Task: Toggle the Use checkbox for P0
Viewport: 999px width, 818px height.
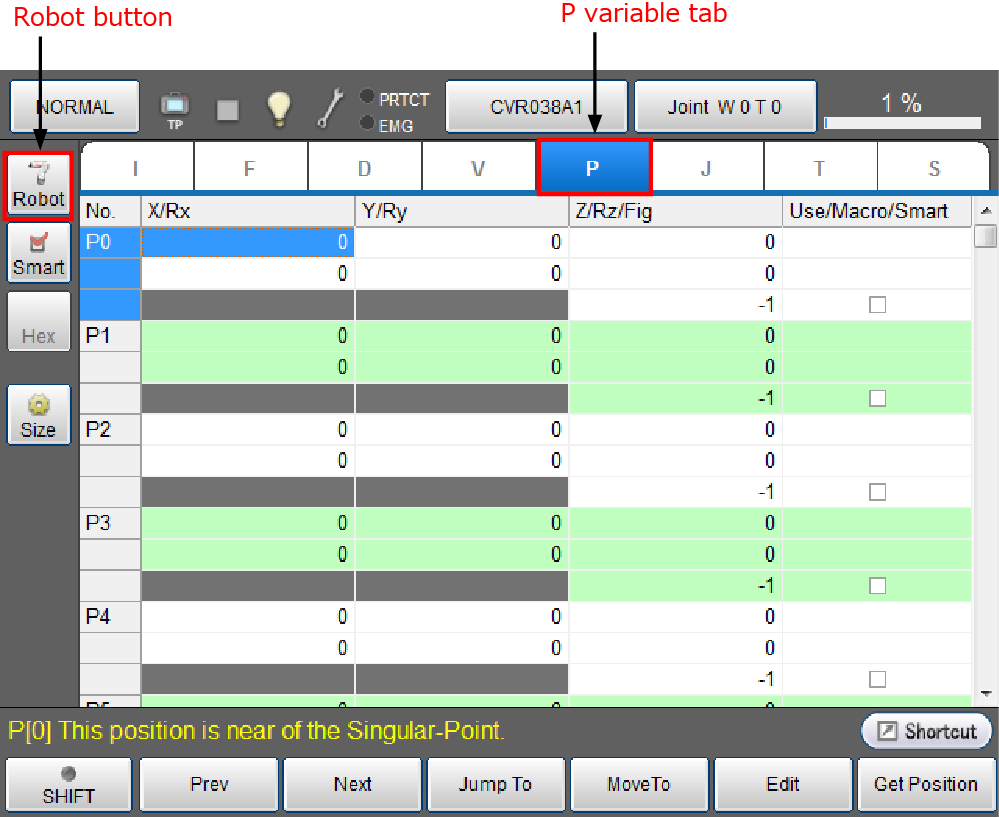Action: [877, 305]
